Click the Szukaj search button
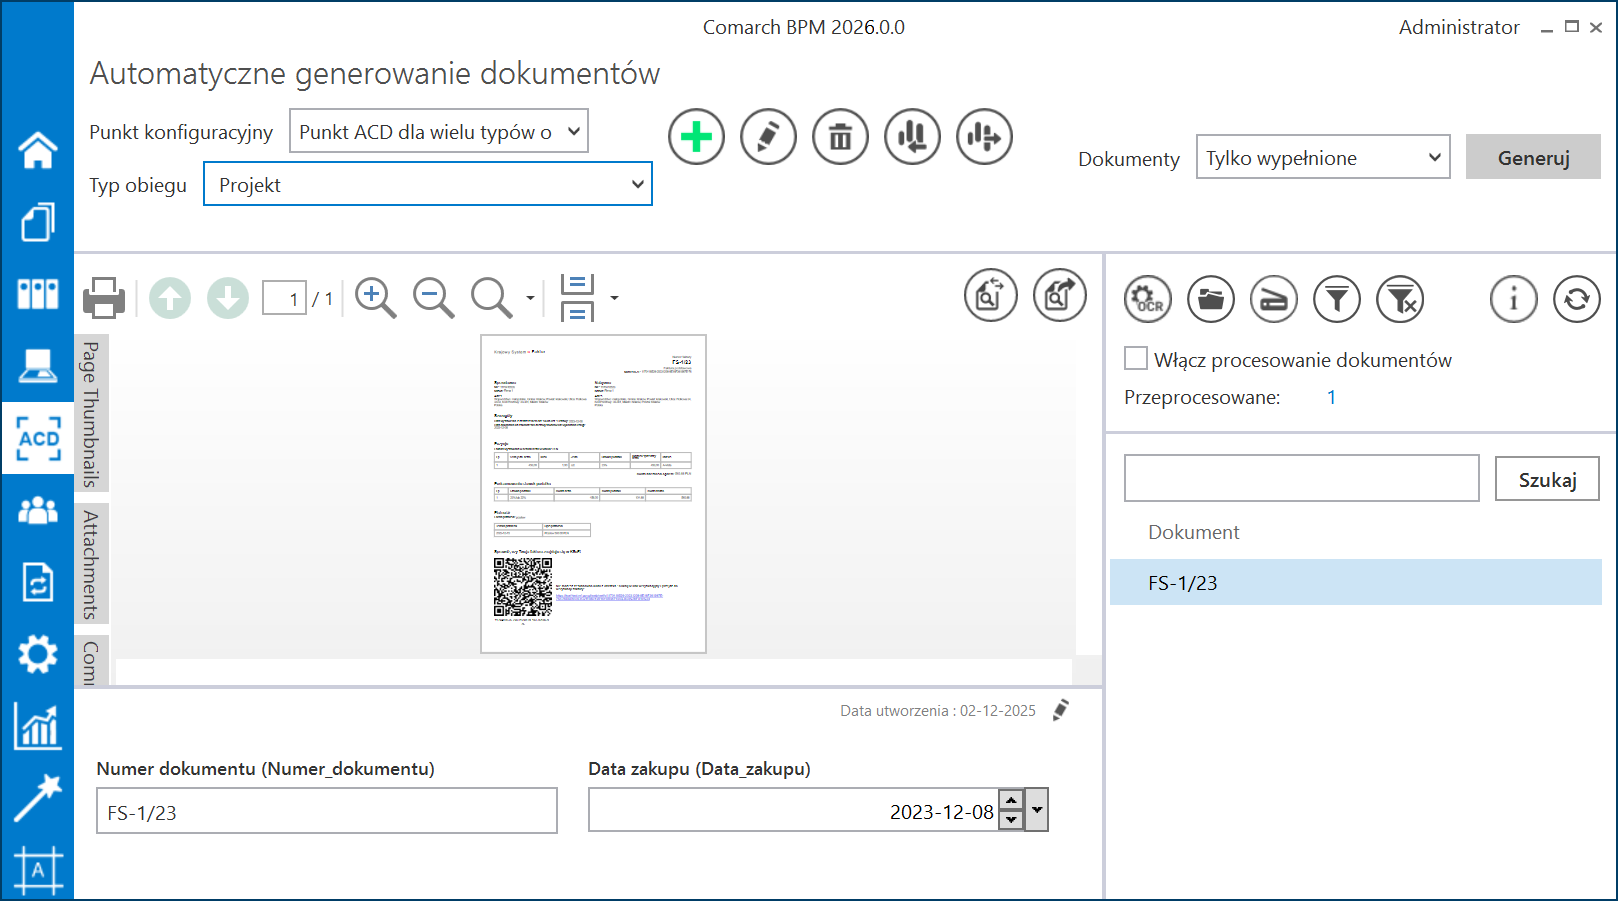The width and height of the screenshot is (1618, 901). coord(1547,479)
